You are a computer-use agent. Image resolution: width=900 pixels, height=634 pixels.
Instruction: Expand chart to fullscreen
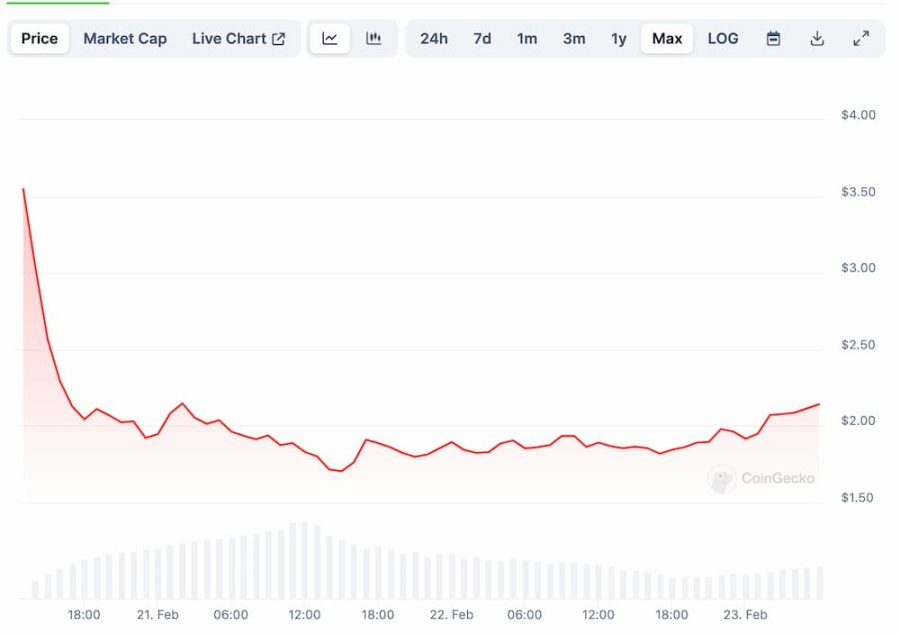(x=861, y=39)
